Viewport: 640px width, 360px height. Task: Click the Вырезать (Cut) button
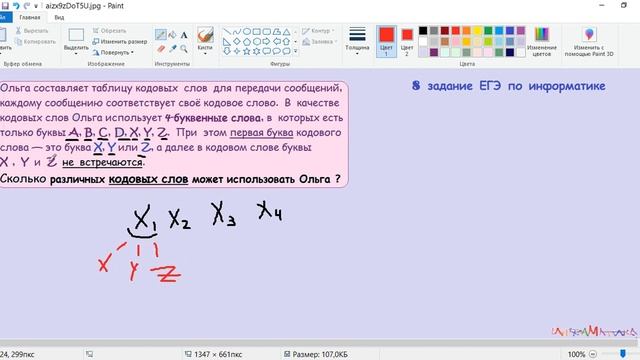tap(32, 31)
